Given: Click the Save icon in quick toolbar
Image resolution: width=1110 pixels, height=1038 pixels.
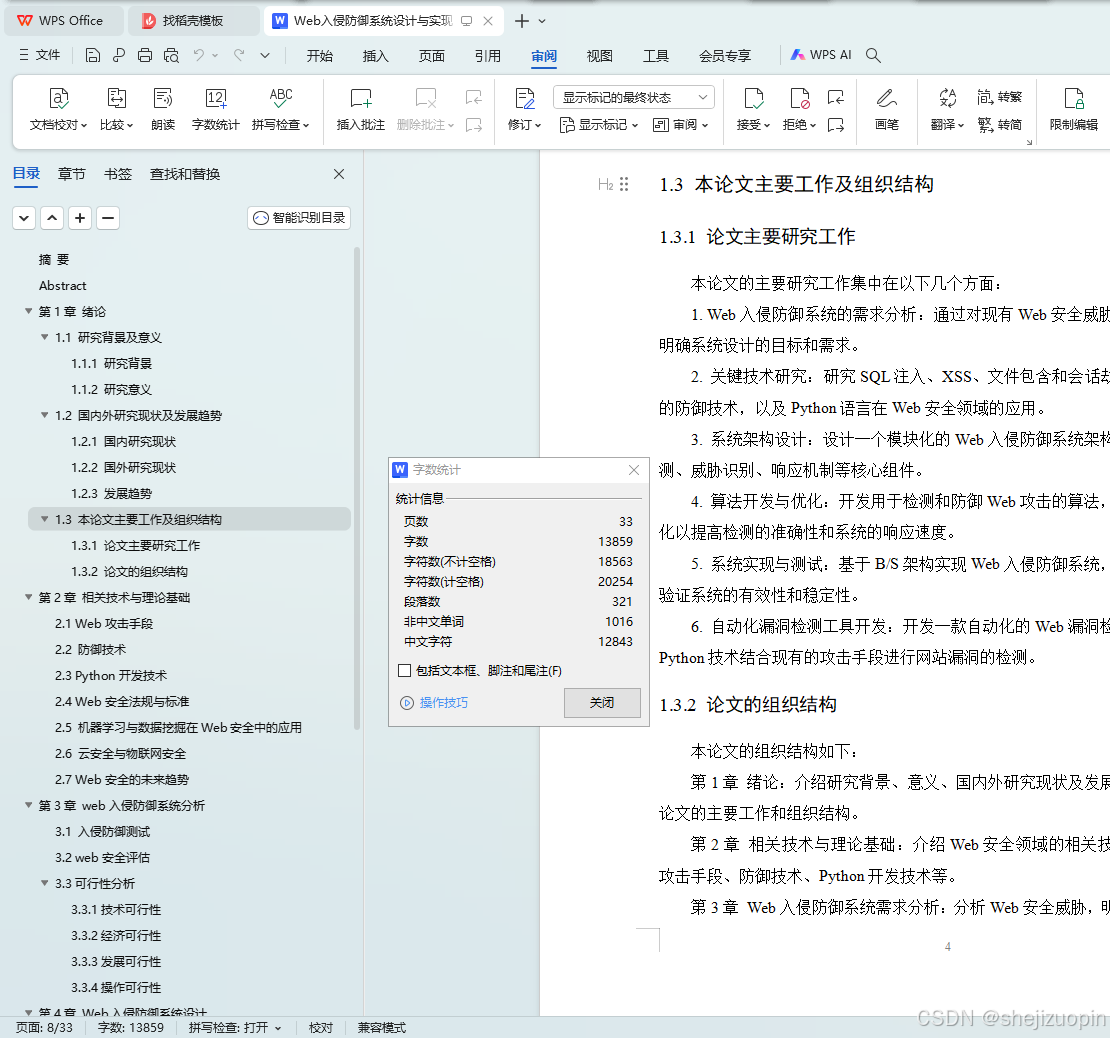Looking at the screenshot, I should click(93, 55).
